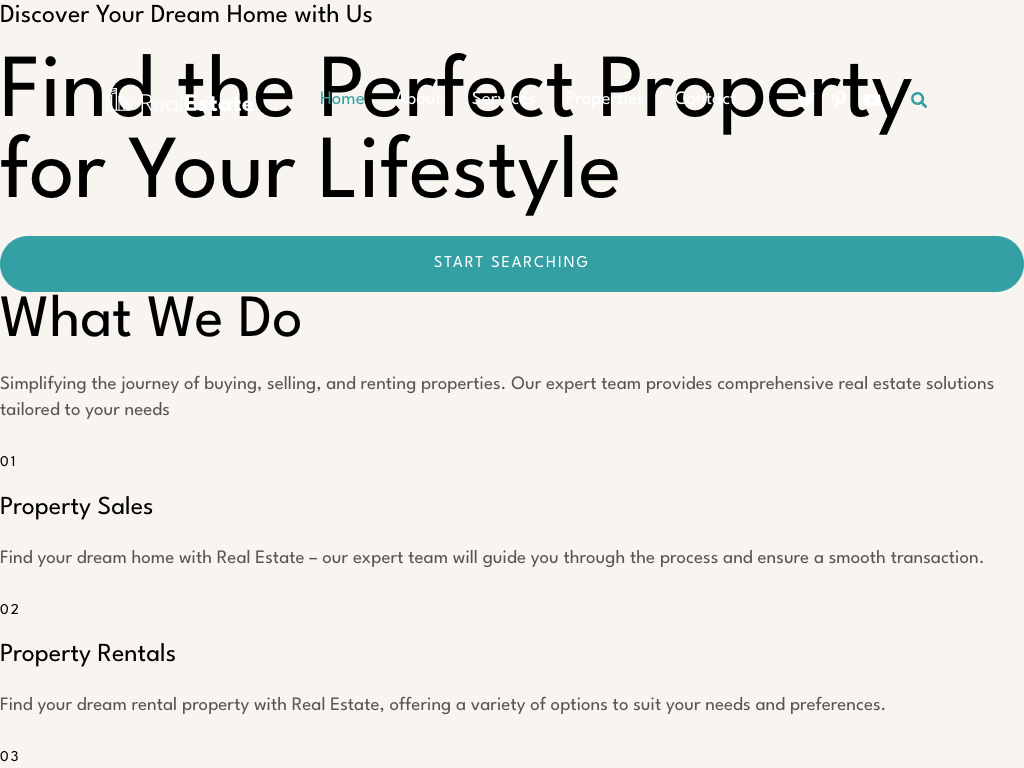Select the Property Sales heading
This screenshot has height=768, width=1024.
[76, 506]
